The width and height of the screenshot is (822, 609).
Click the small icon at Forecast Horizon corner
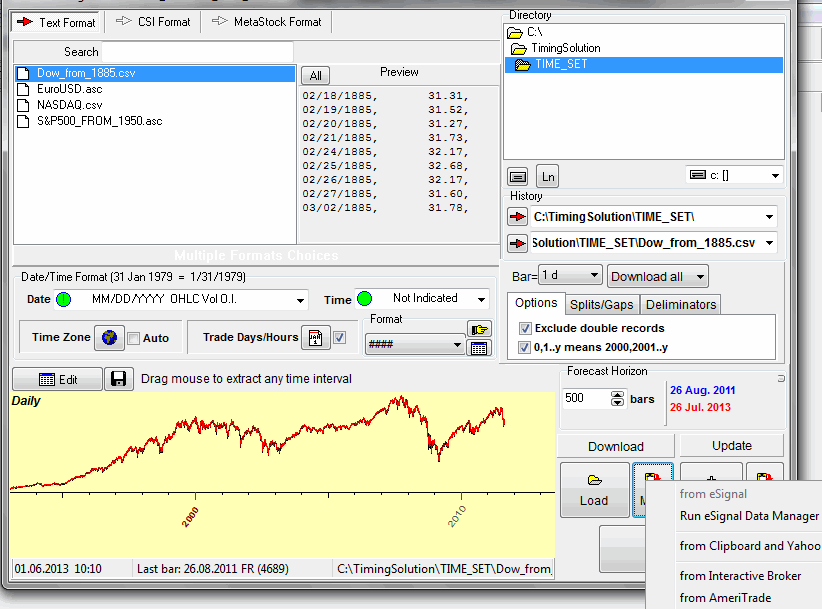point(781,378)
